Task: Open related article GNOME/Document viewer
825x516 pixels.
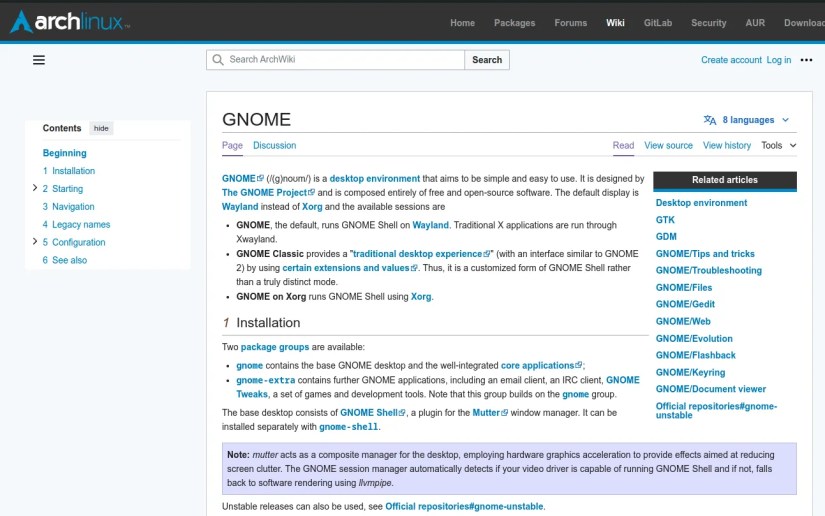Action: [x=711, y=389]
